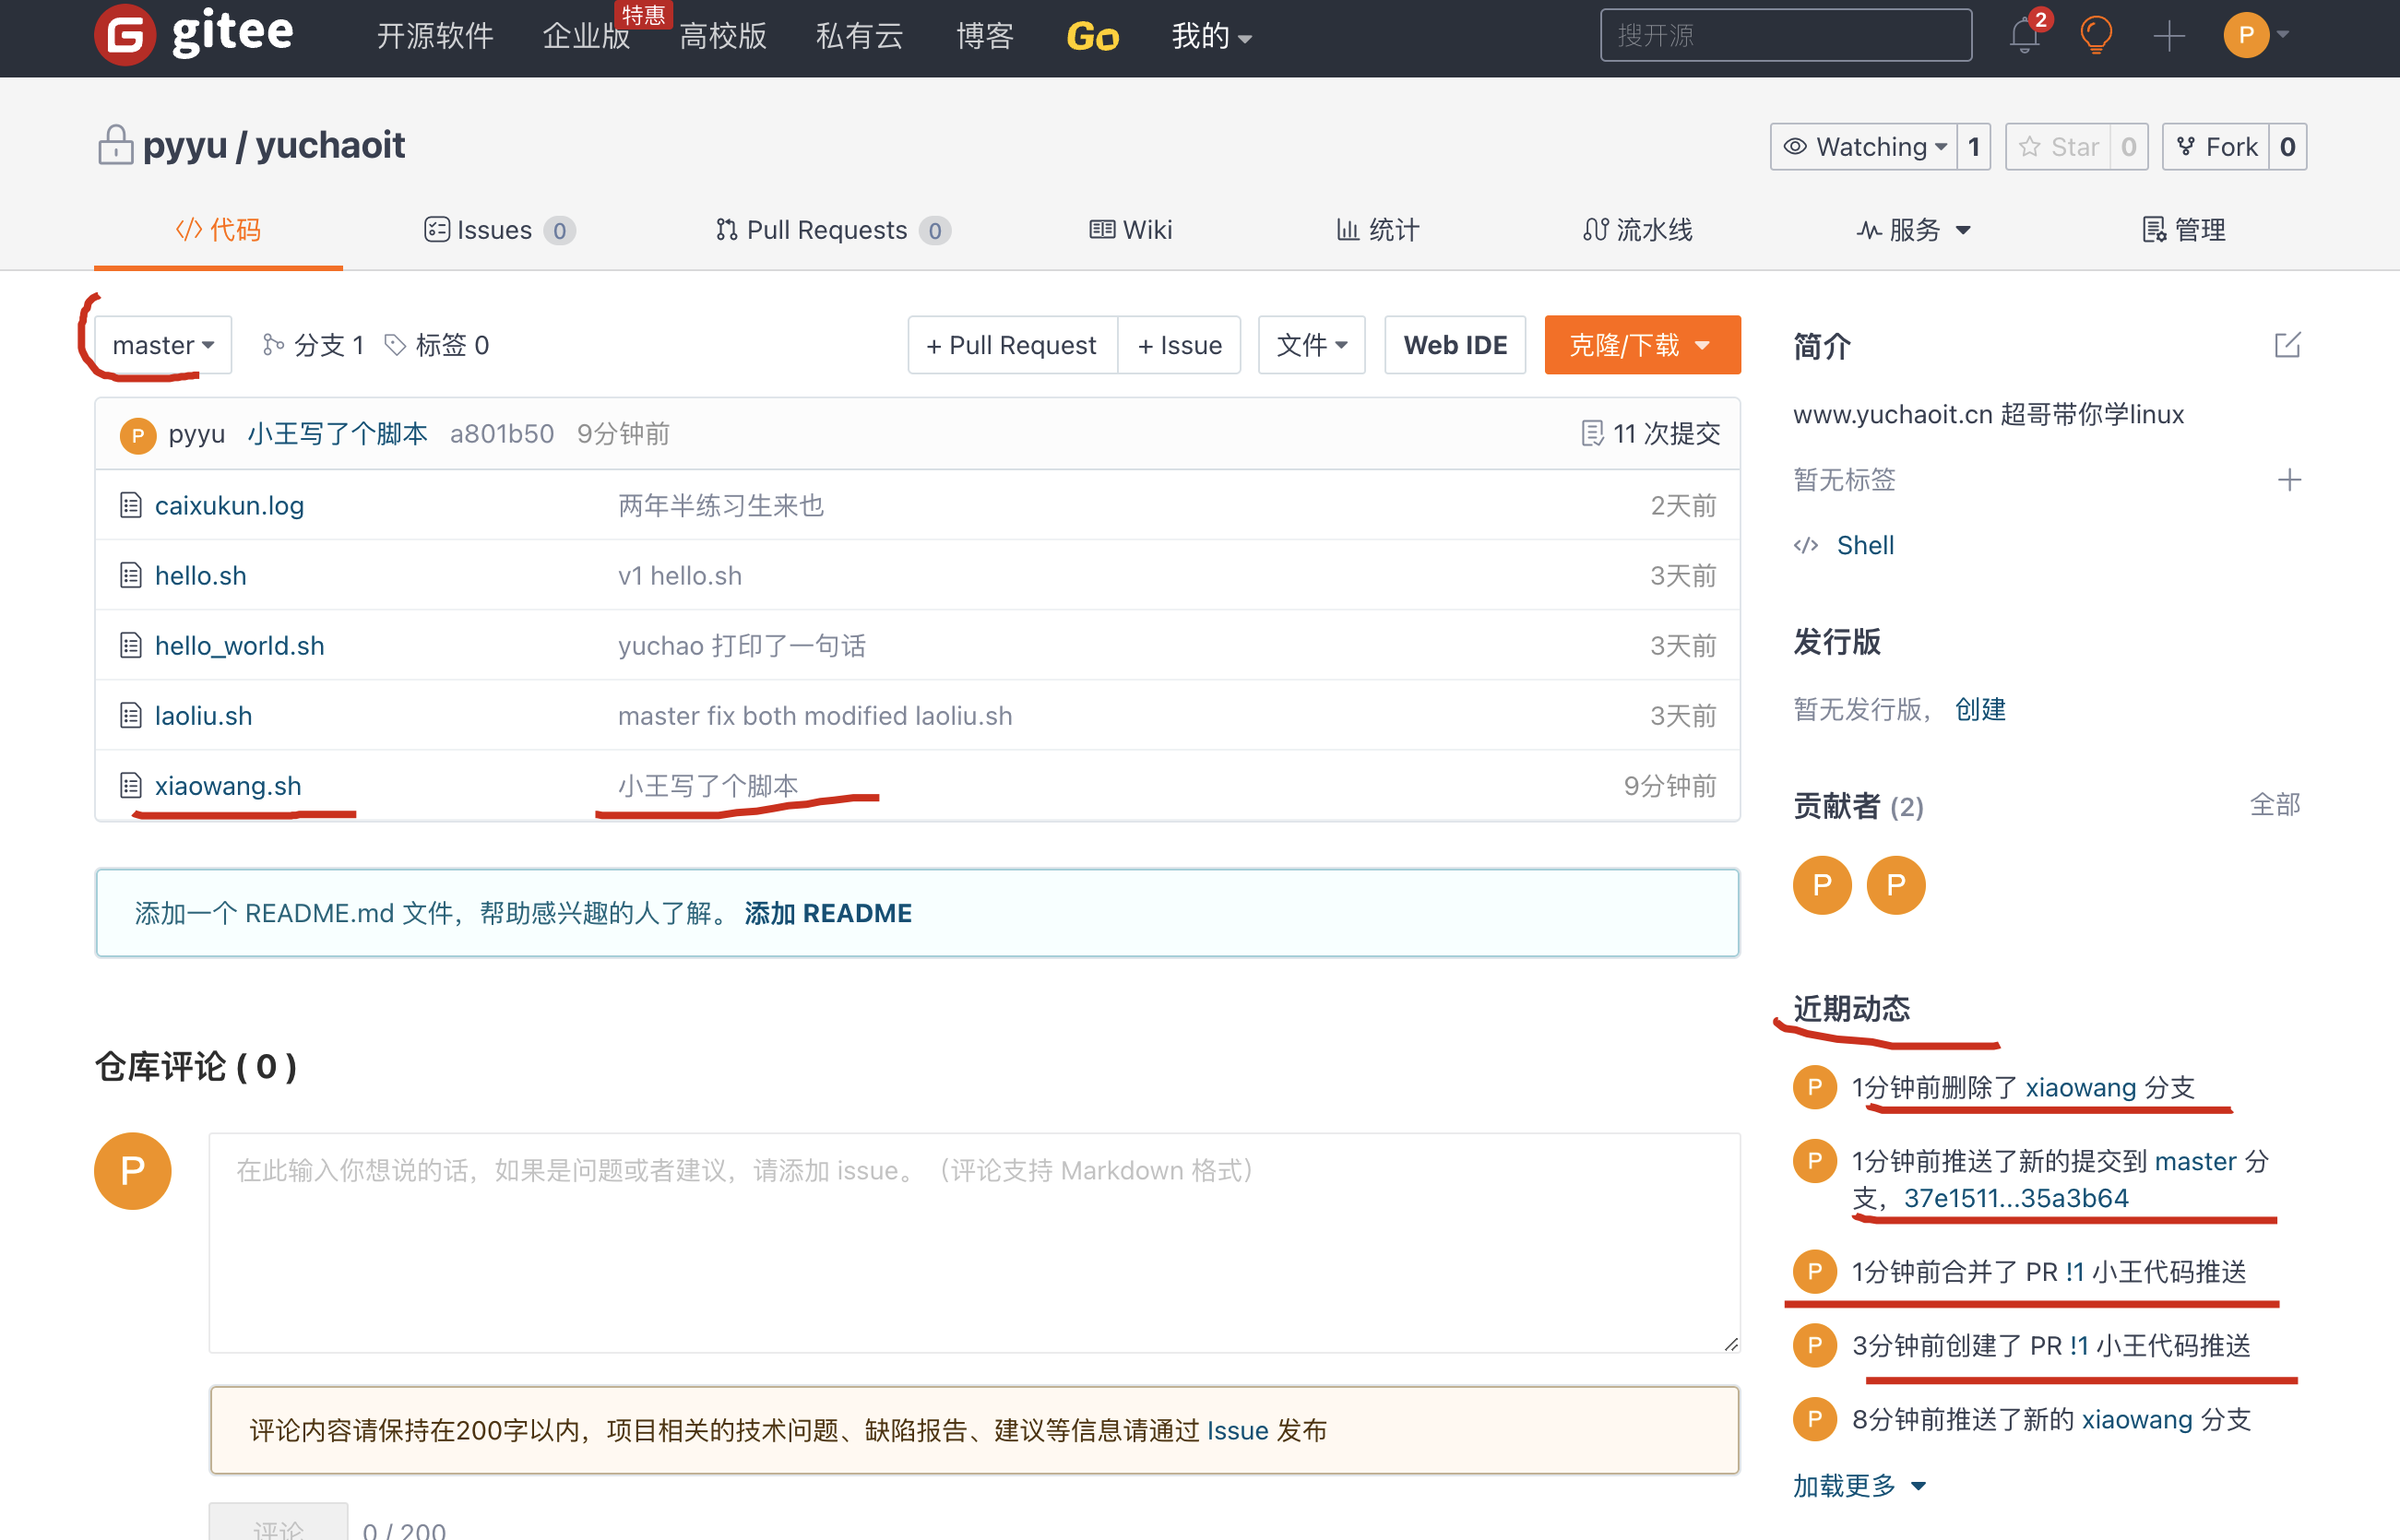The image size is (2400, 1540).
Task: Open the Web IDE
Action: [1454, 345]
